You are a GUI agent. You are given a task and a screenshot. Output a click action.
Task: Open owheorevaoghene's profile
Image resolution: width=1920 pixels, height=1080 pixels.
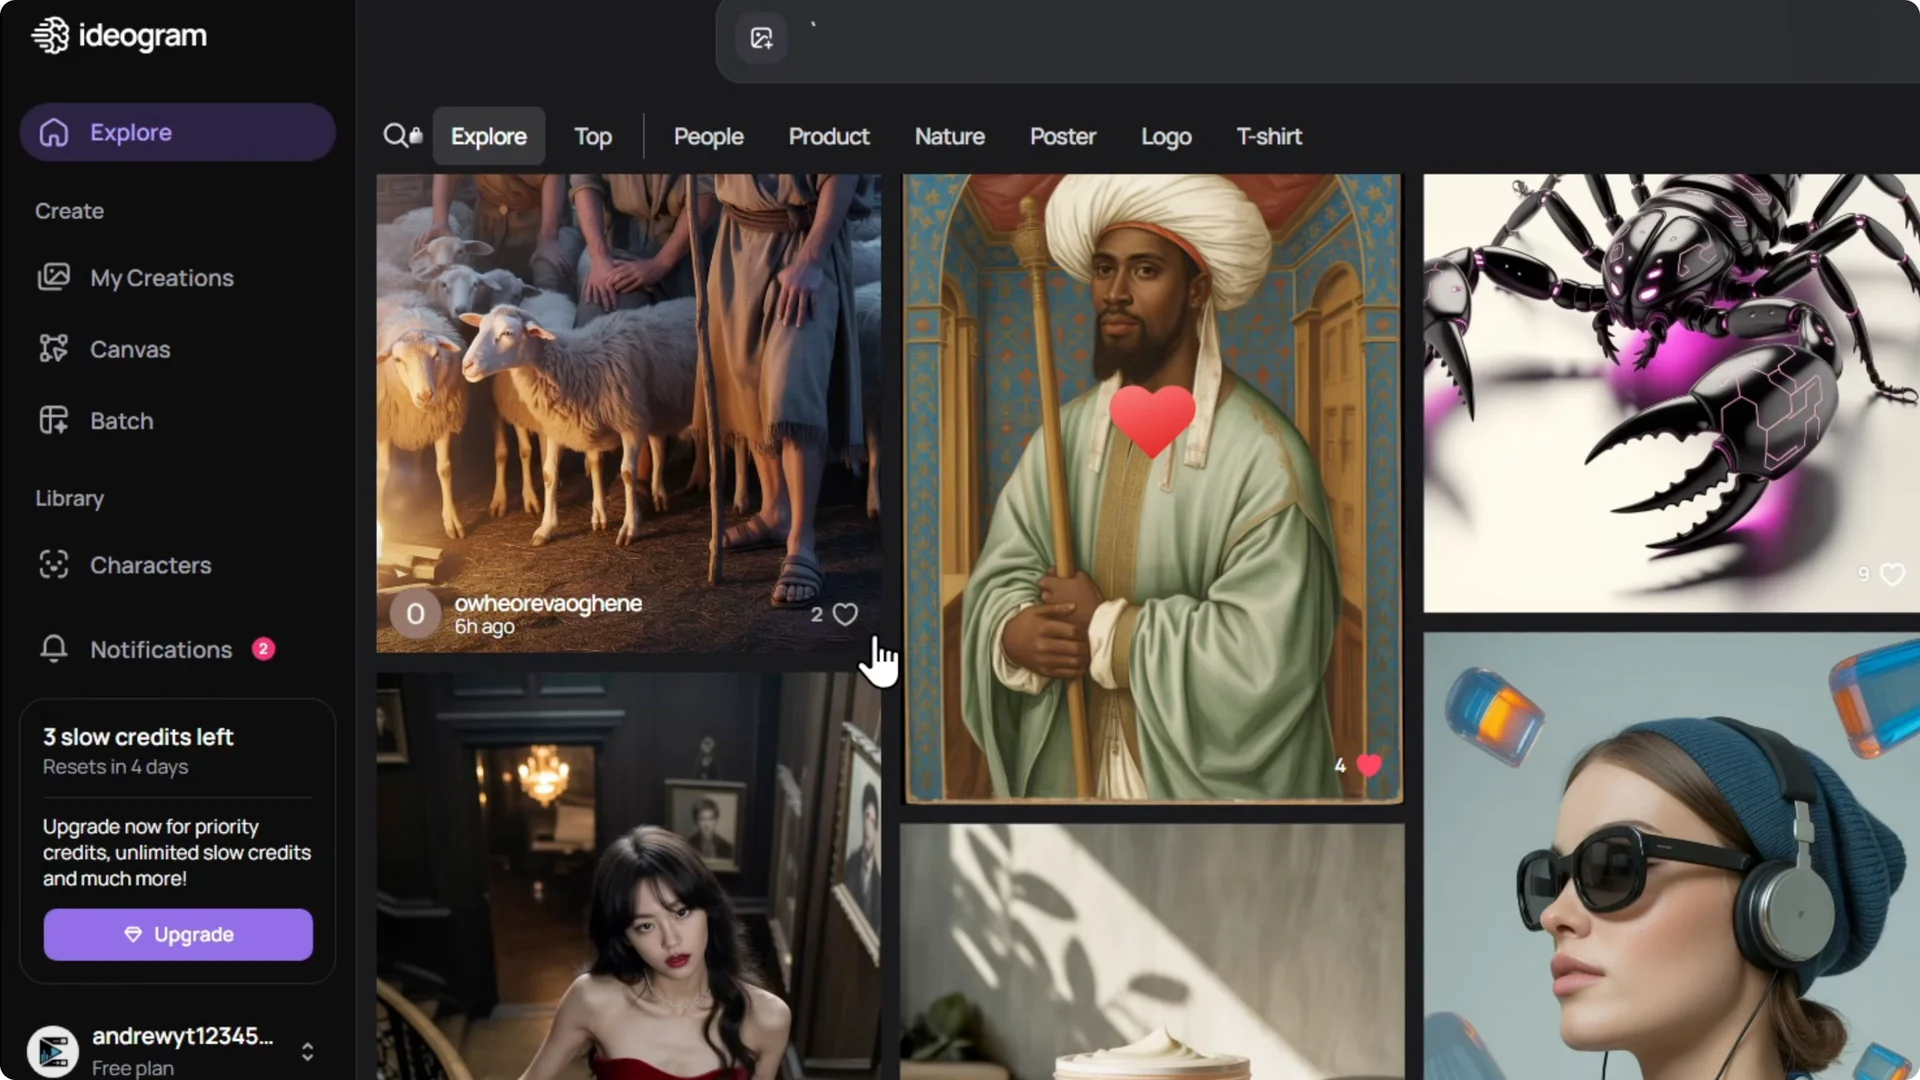(x=548, y=603)
